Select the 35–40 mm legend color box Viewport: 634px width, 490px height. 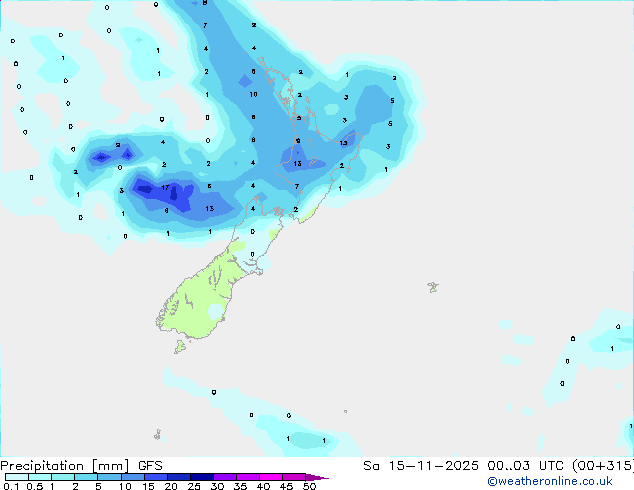[247, 477]
